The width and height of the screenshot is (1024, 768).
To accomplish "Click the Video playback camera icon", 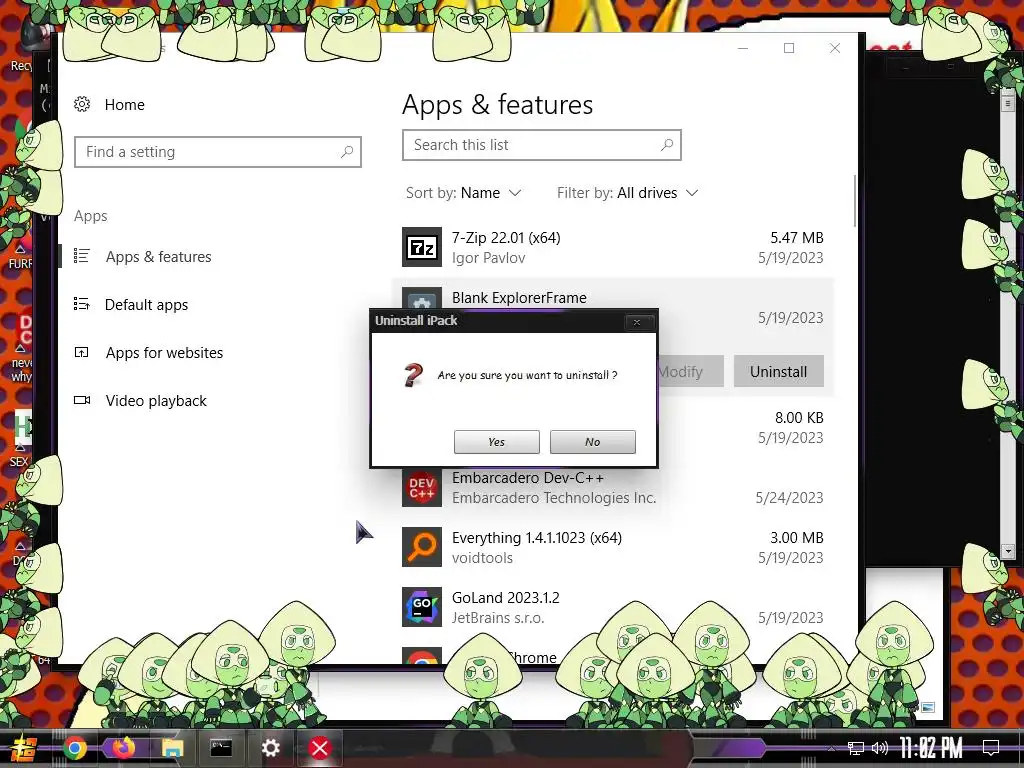I will point(82,400).
